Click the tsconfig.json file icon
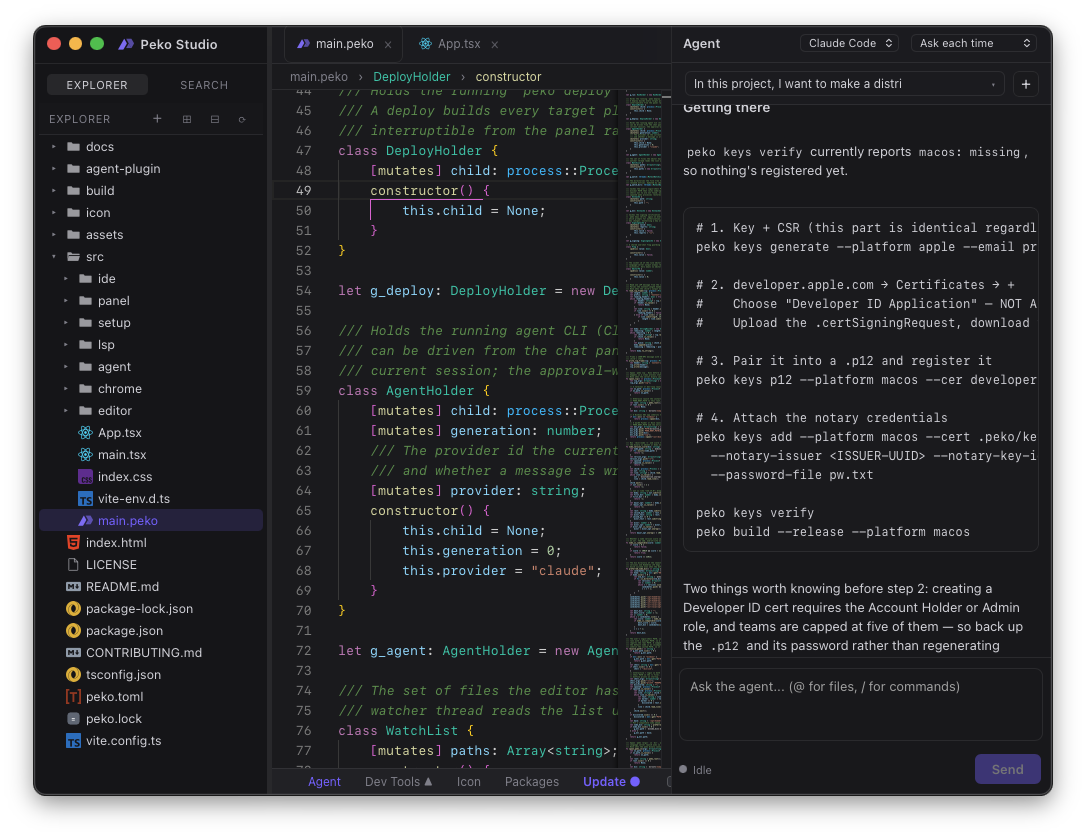The image size is (1086, 840). pyautogui.click(x=73, y=675)
